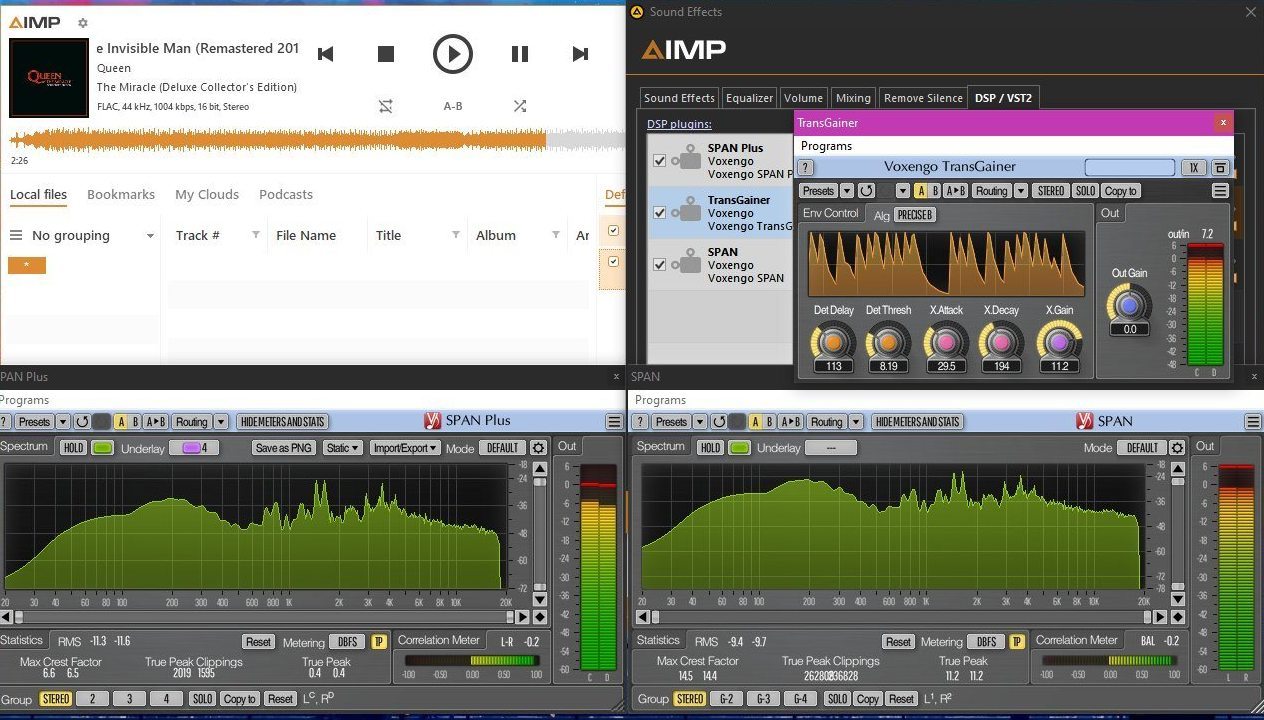1264x720 pixels.
Task: Seek within the orange waveform progress bar
Action: [316, 140]
